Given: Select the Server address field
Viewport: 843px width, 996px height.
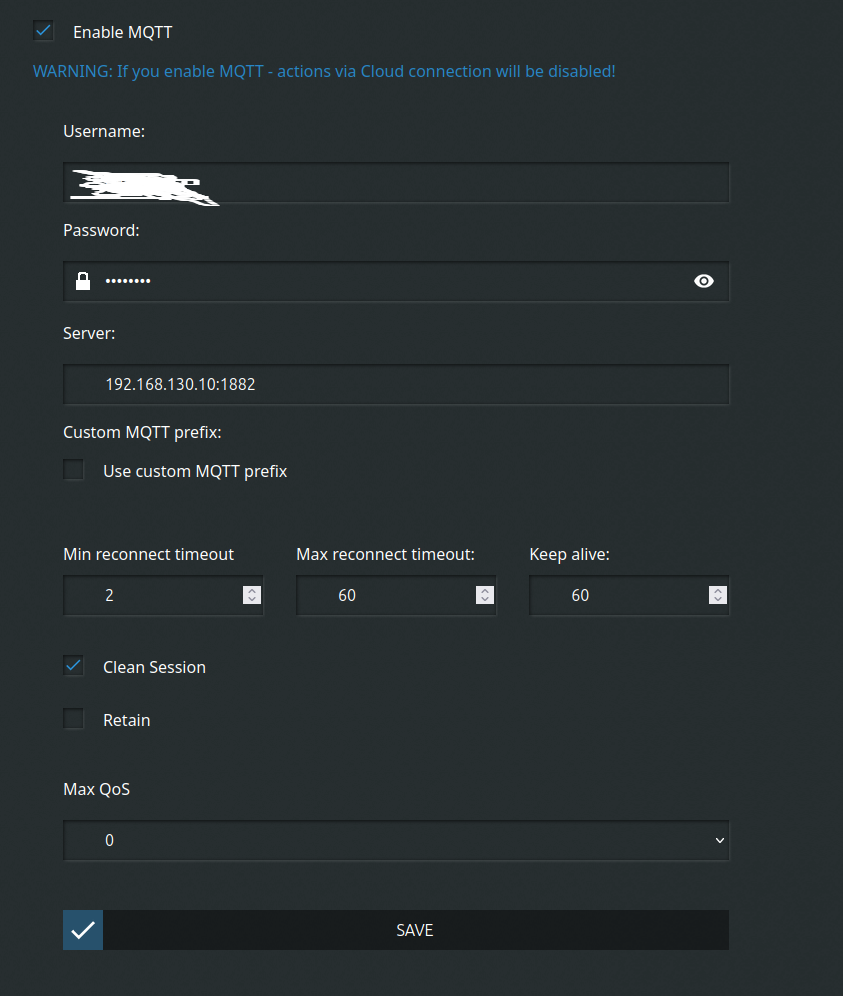Looking at the screenshot, I should [396, 384].
